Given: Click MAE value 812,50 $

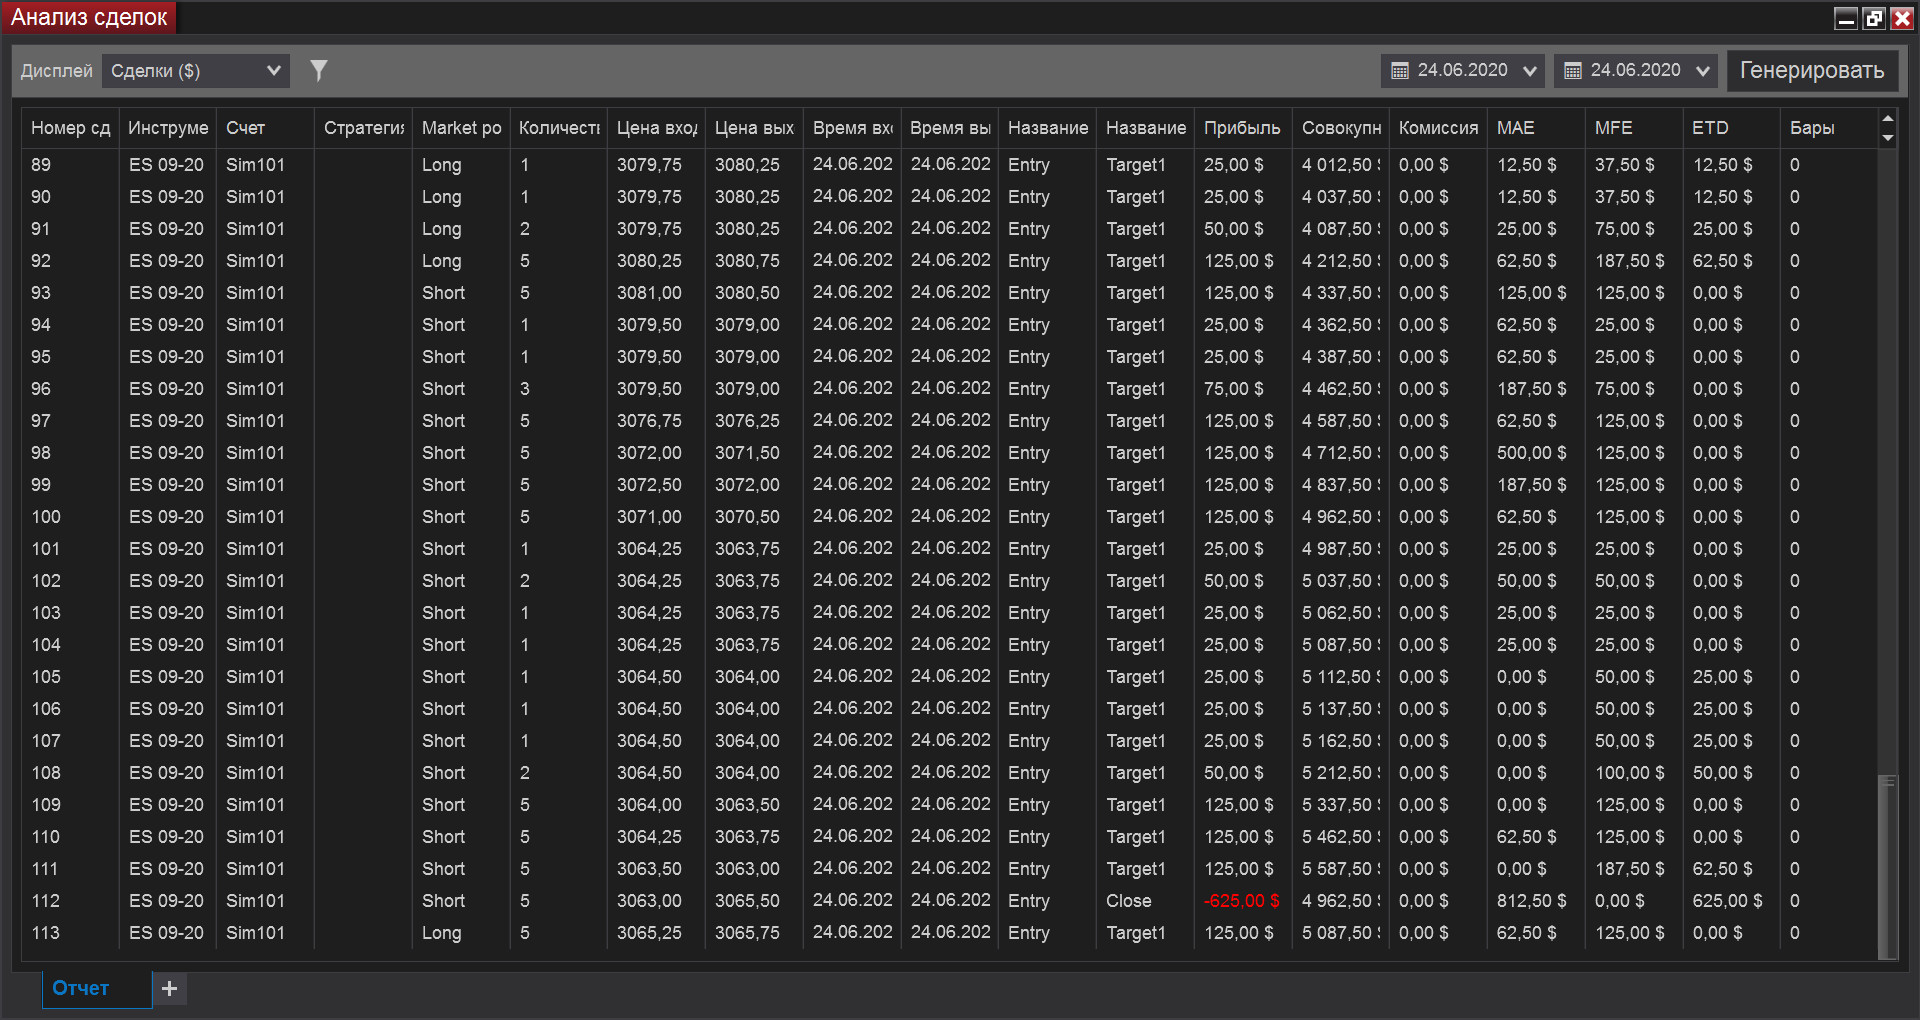Looking at the screenshot, I should pyautogui.click(x=1532, y=901).
